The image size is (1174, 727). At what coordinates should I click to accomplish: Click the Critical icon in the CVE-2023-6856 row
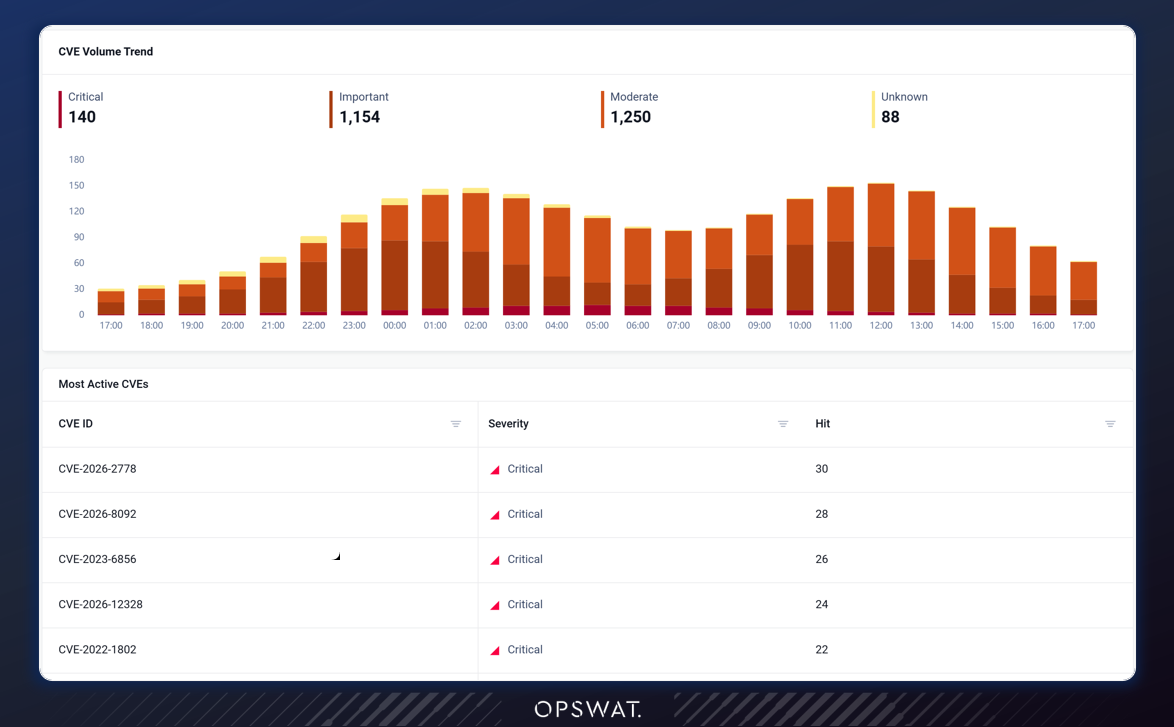(495, 560)
